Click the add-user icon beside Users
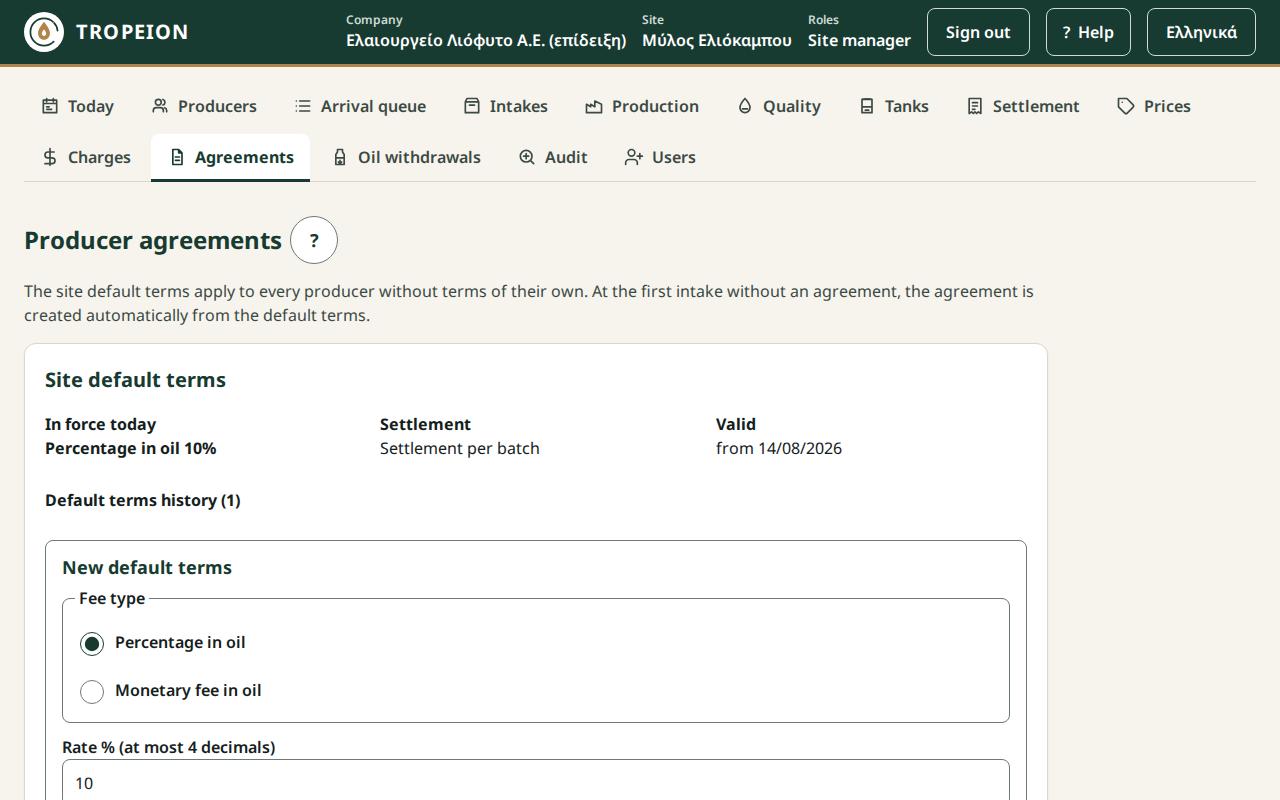The height and width of the screenshot is (800, 1280). tap(634, 157)
